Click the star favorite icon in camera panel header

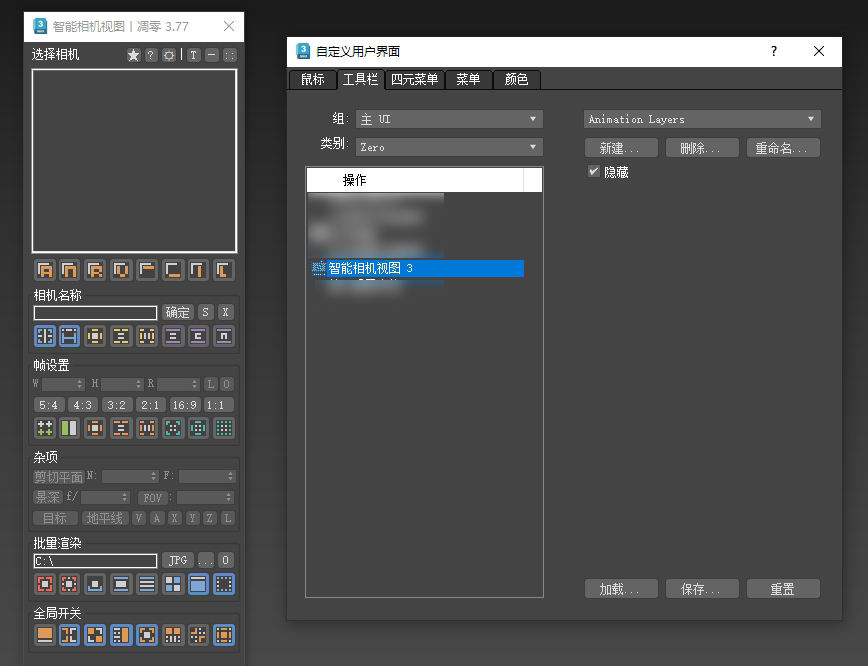coord(133,55)
